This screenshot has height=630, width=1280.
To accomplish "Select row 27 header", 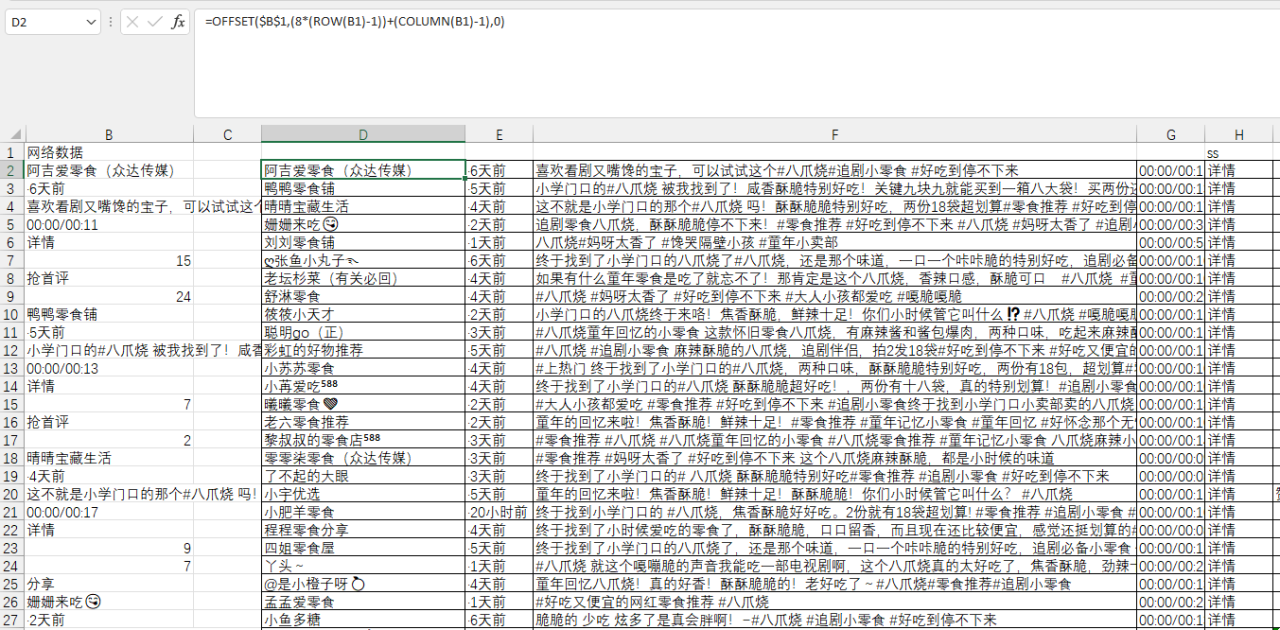I will [12, 621].
